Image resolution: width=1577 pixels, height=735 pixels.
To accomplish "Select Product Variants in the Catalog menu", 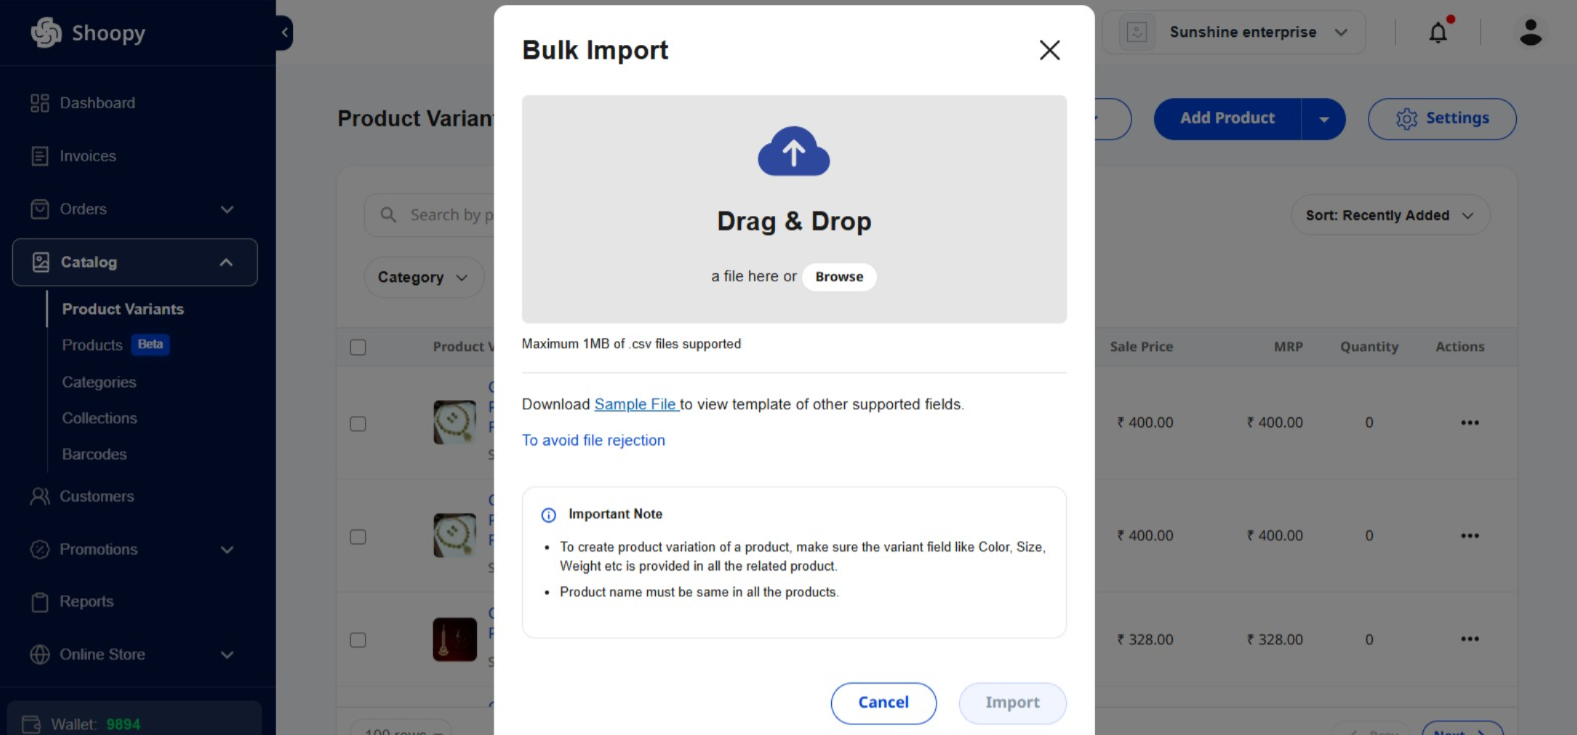I will 123,309.
